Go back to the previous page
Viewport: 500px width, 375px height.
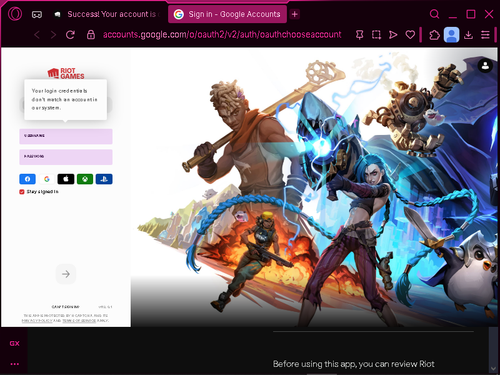[37, 35]
